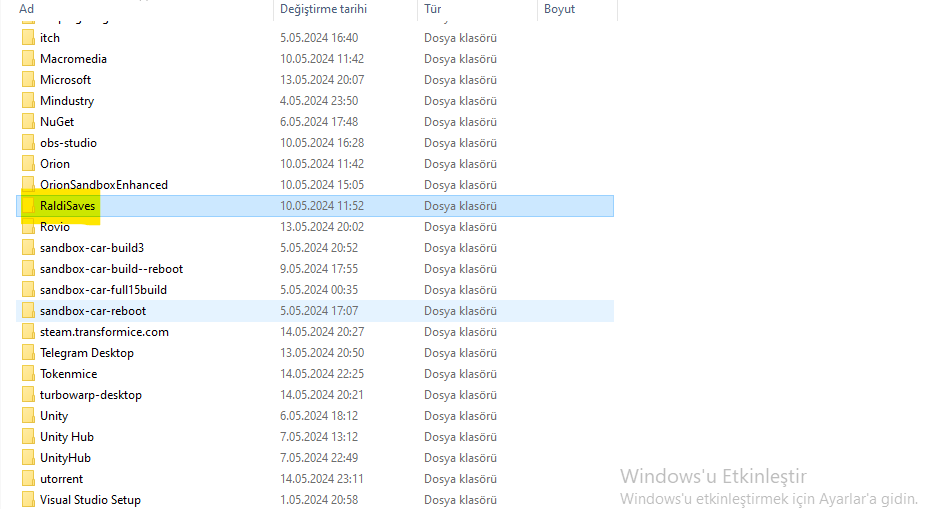Image resolution: width=938 pixels, height=509 pixels.
Task: Click the steam.transformice.com folder name
Action: pos(104,331)
